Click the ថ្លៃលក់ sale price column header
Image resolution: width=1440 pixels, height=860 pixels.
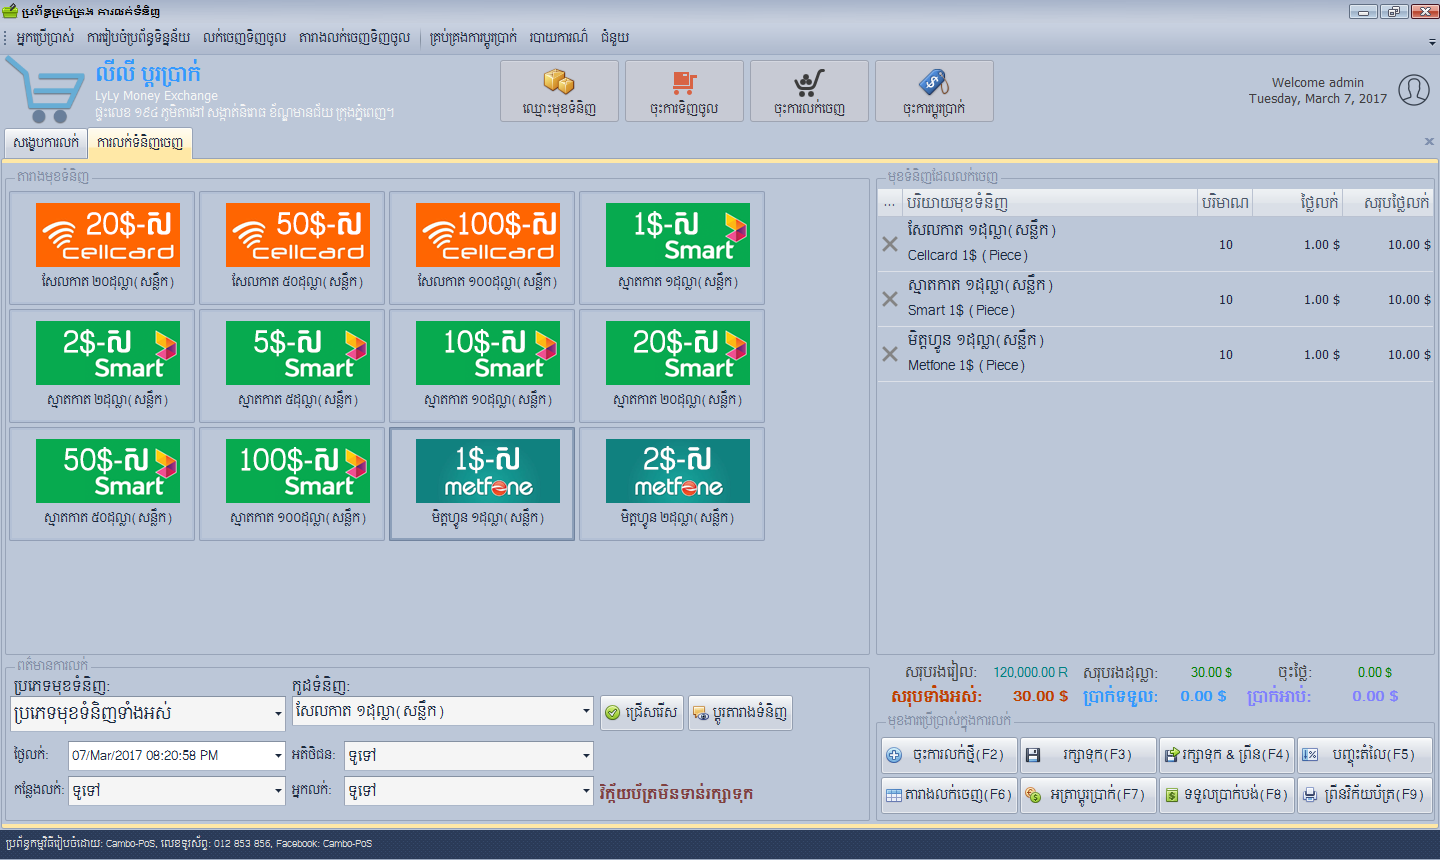(1298, 203)
